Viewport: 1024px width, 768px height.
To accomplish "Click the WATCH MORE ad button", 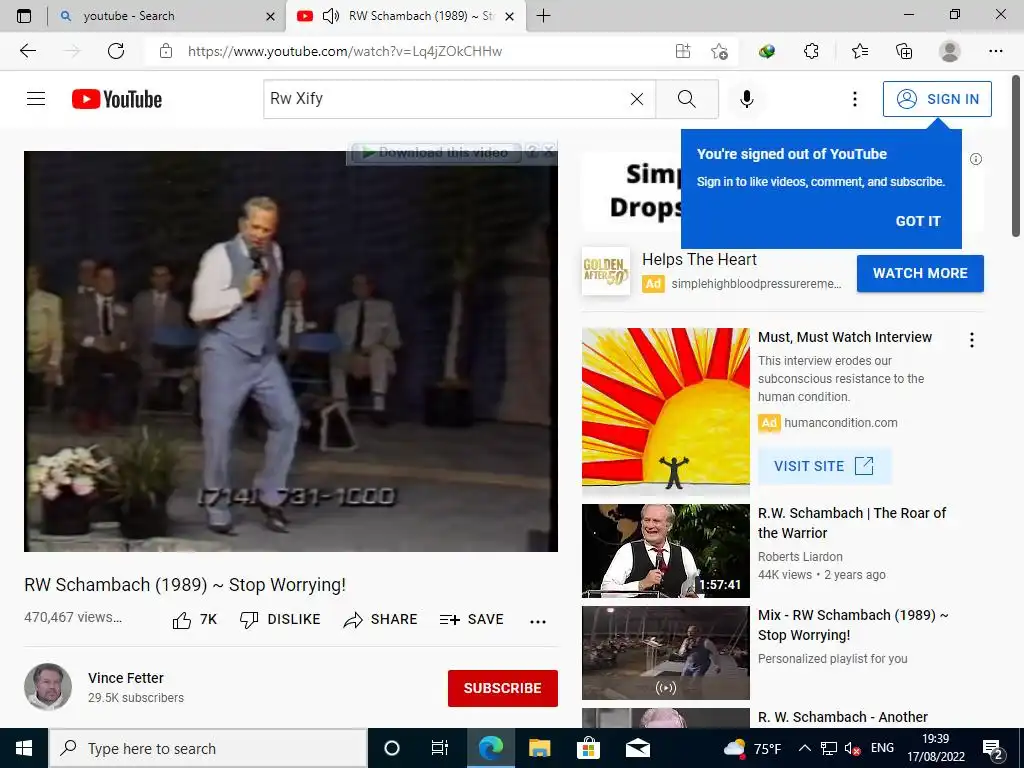I will [x=920, y=273].
